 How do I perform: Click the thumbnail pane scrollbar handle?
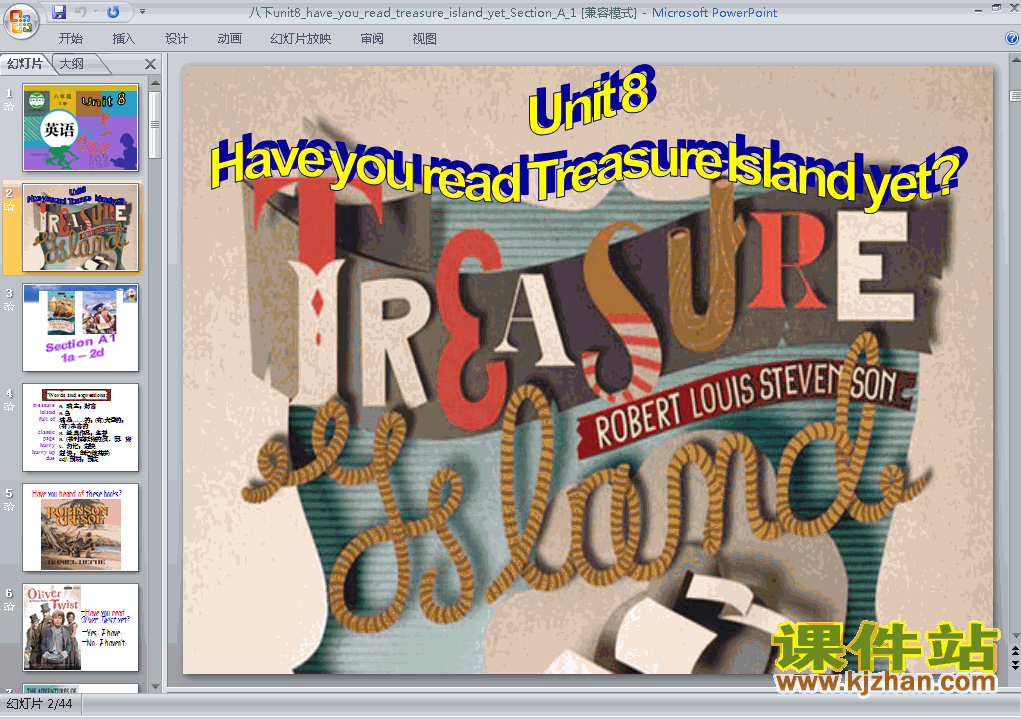[x=155, y=124]
